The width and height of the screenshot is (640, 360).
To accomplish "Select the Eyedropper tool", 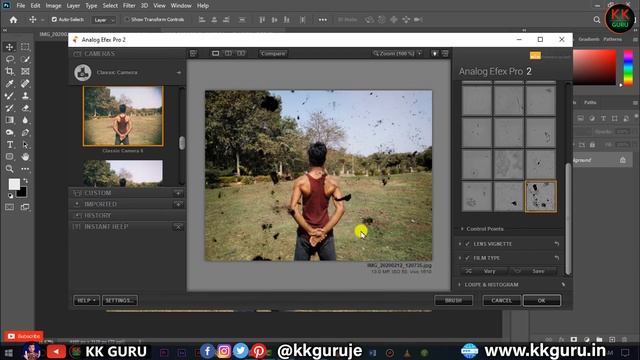I will coord(9,84).
